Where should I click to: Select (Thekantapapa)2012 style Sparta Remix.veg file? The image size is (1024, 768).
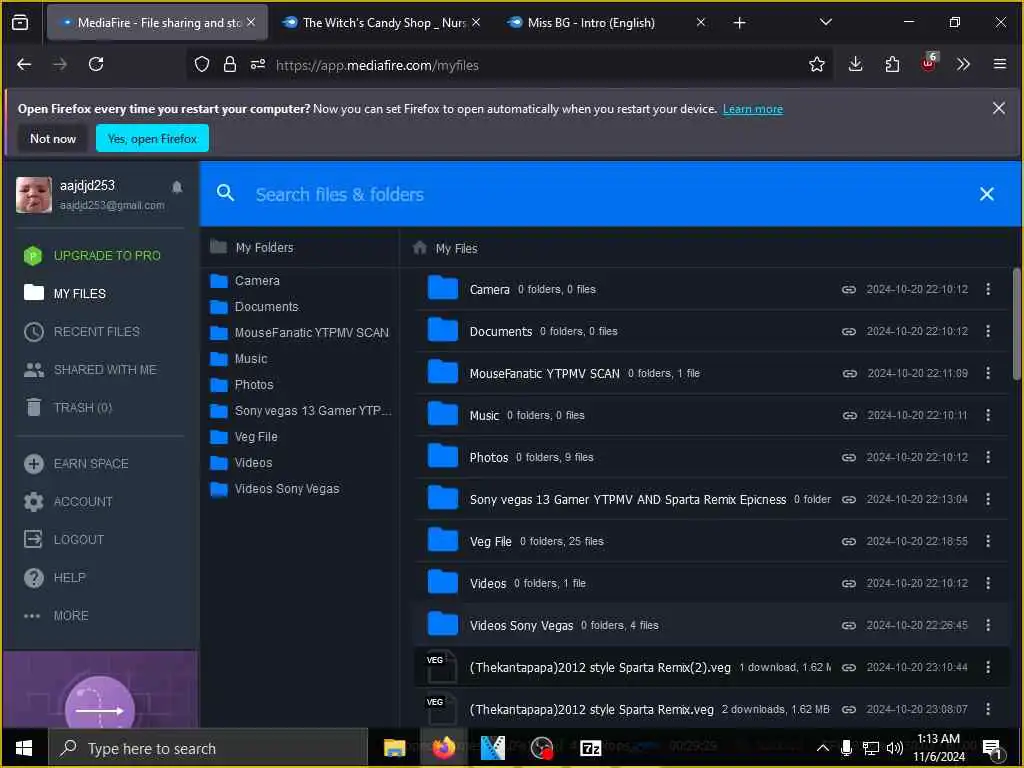coord(711,709)
